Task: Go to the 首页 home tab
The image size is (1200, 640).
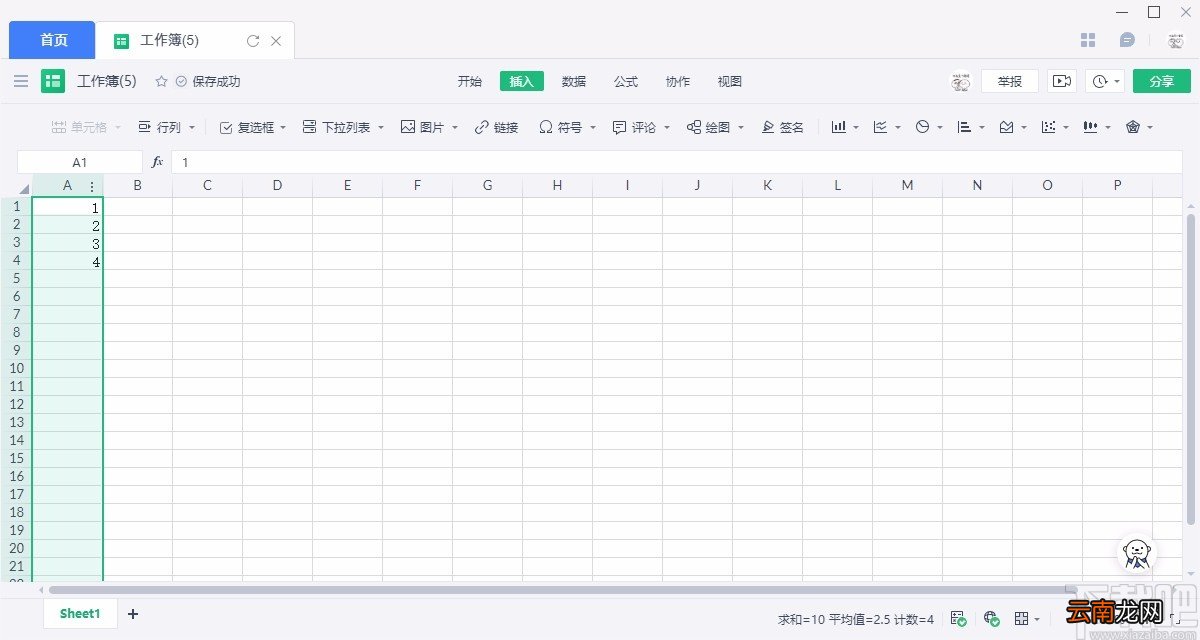Action: (x=53, y=40)
